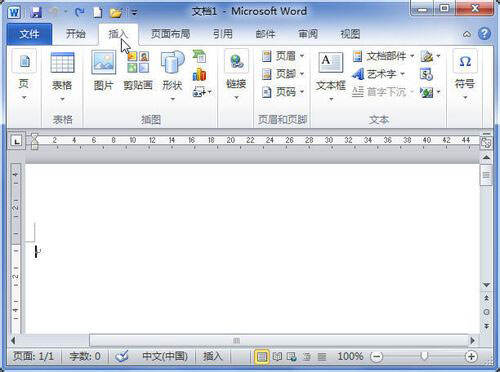Switch to the 页面布局 tab
500x372 pixels.
(170, 34)
